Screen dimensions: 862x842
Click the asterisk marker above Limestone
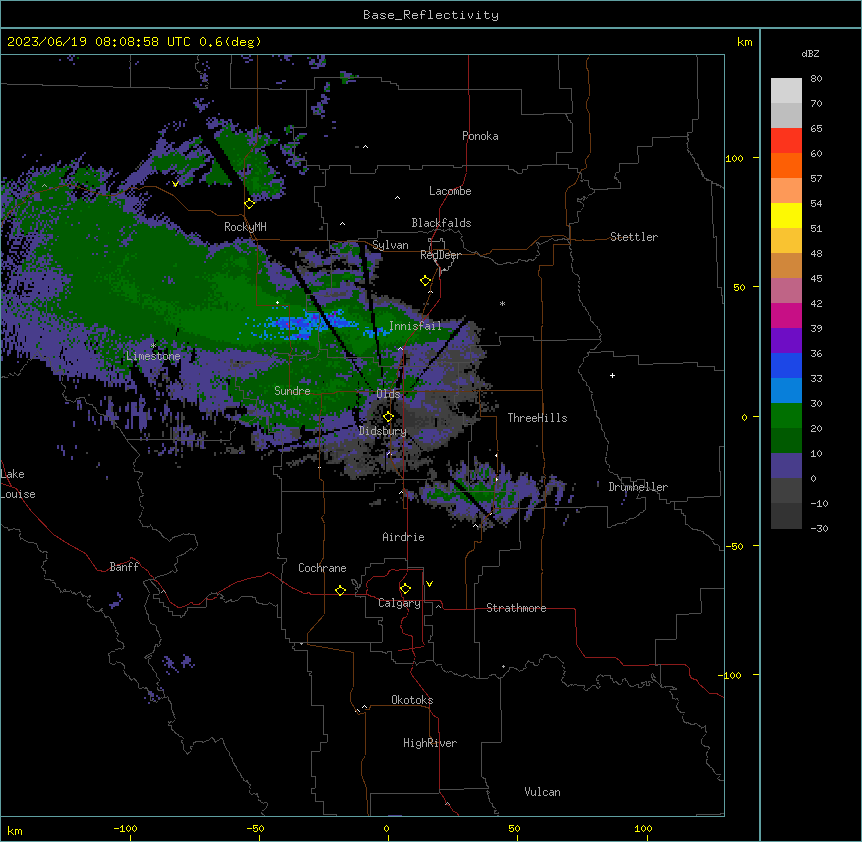(x=153, y=345)
